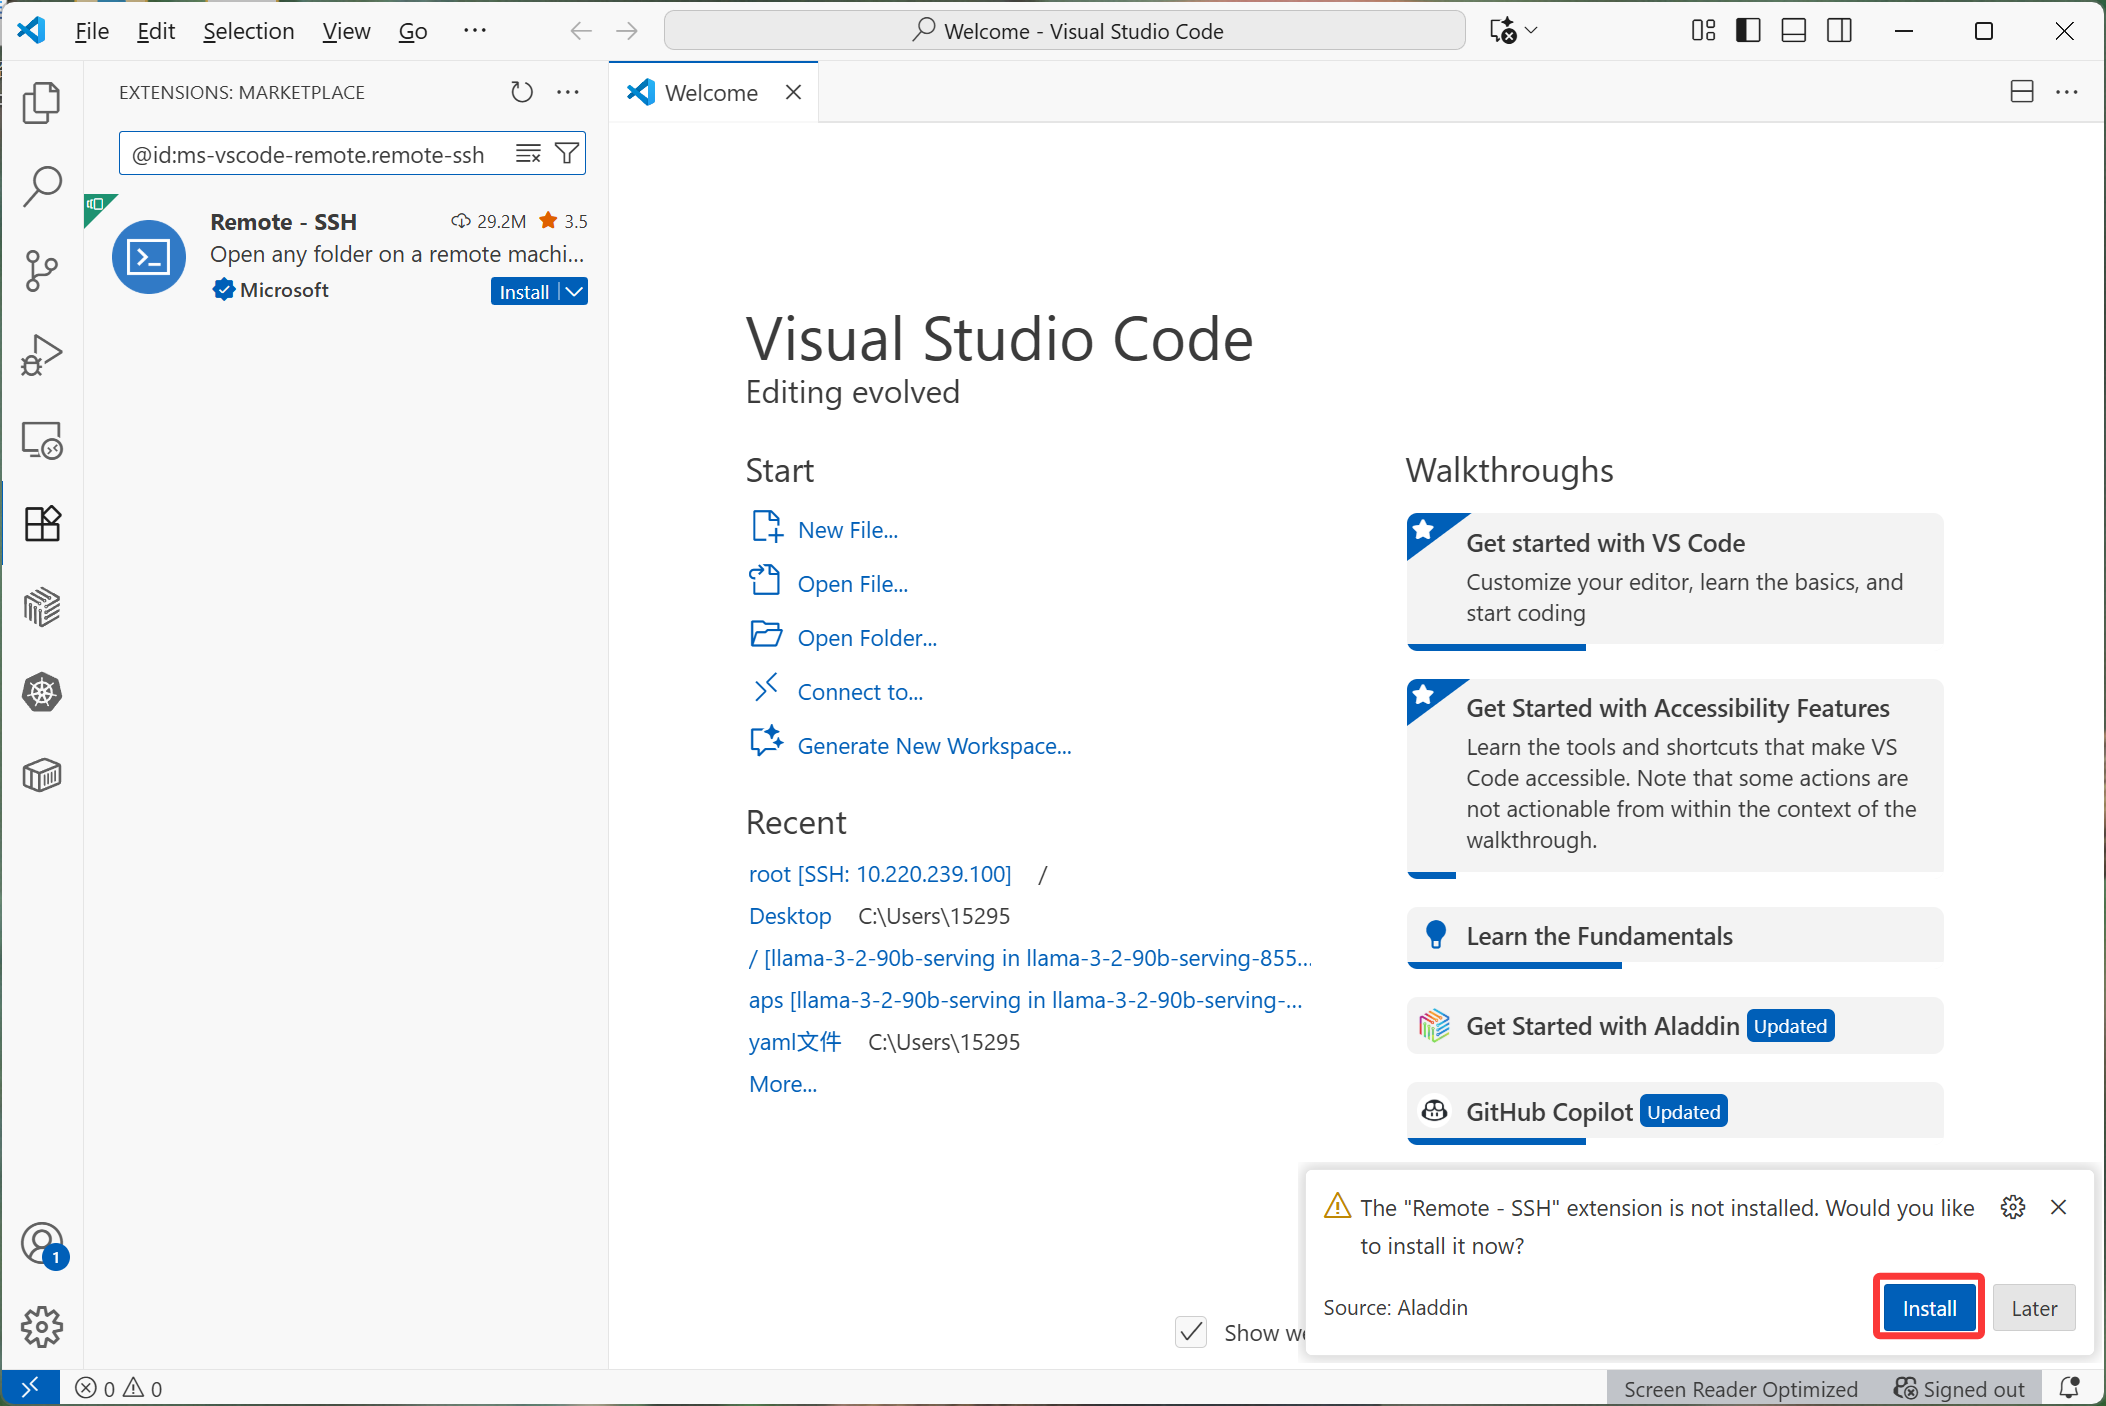2106x1406 pixels.
Task: Refresh the extensions marketplace list
Action: (521, 92)
